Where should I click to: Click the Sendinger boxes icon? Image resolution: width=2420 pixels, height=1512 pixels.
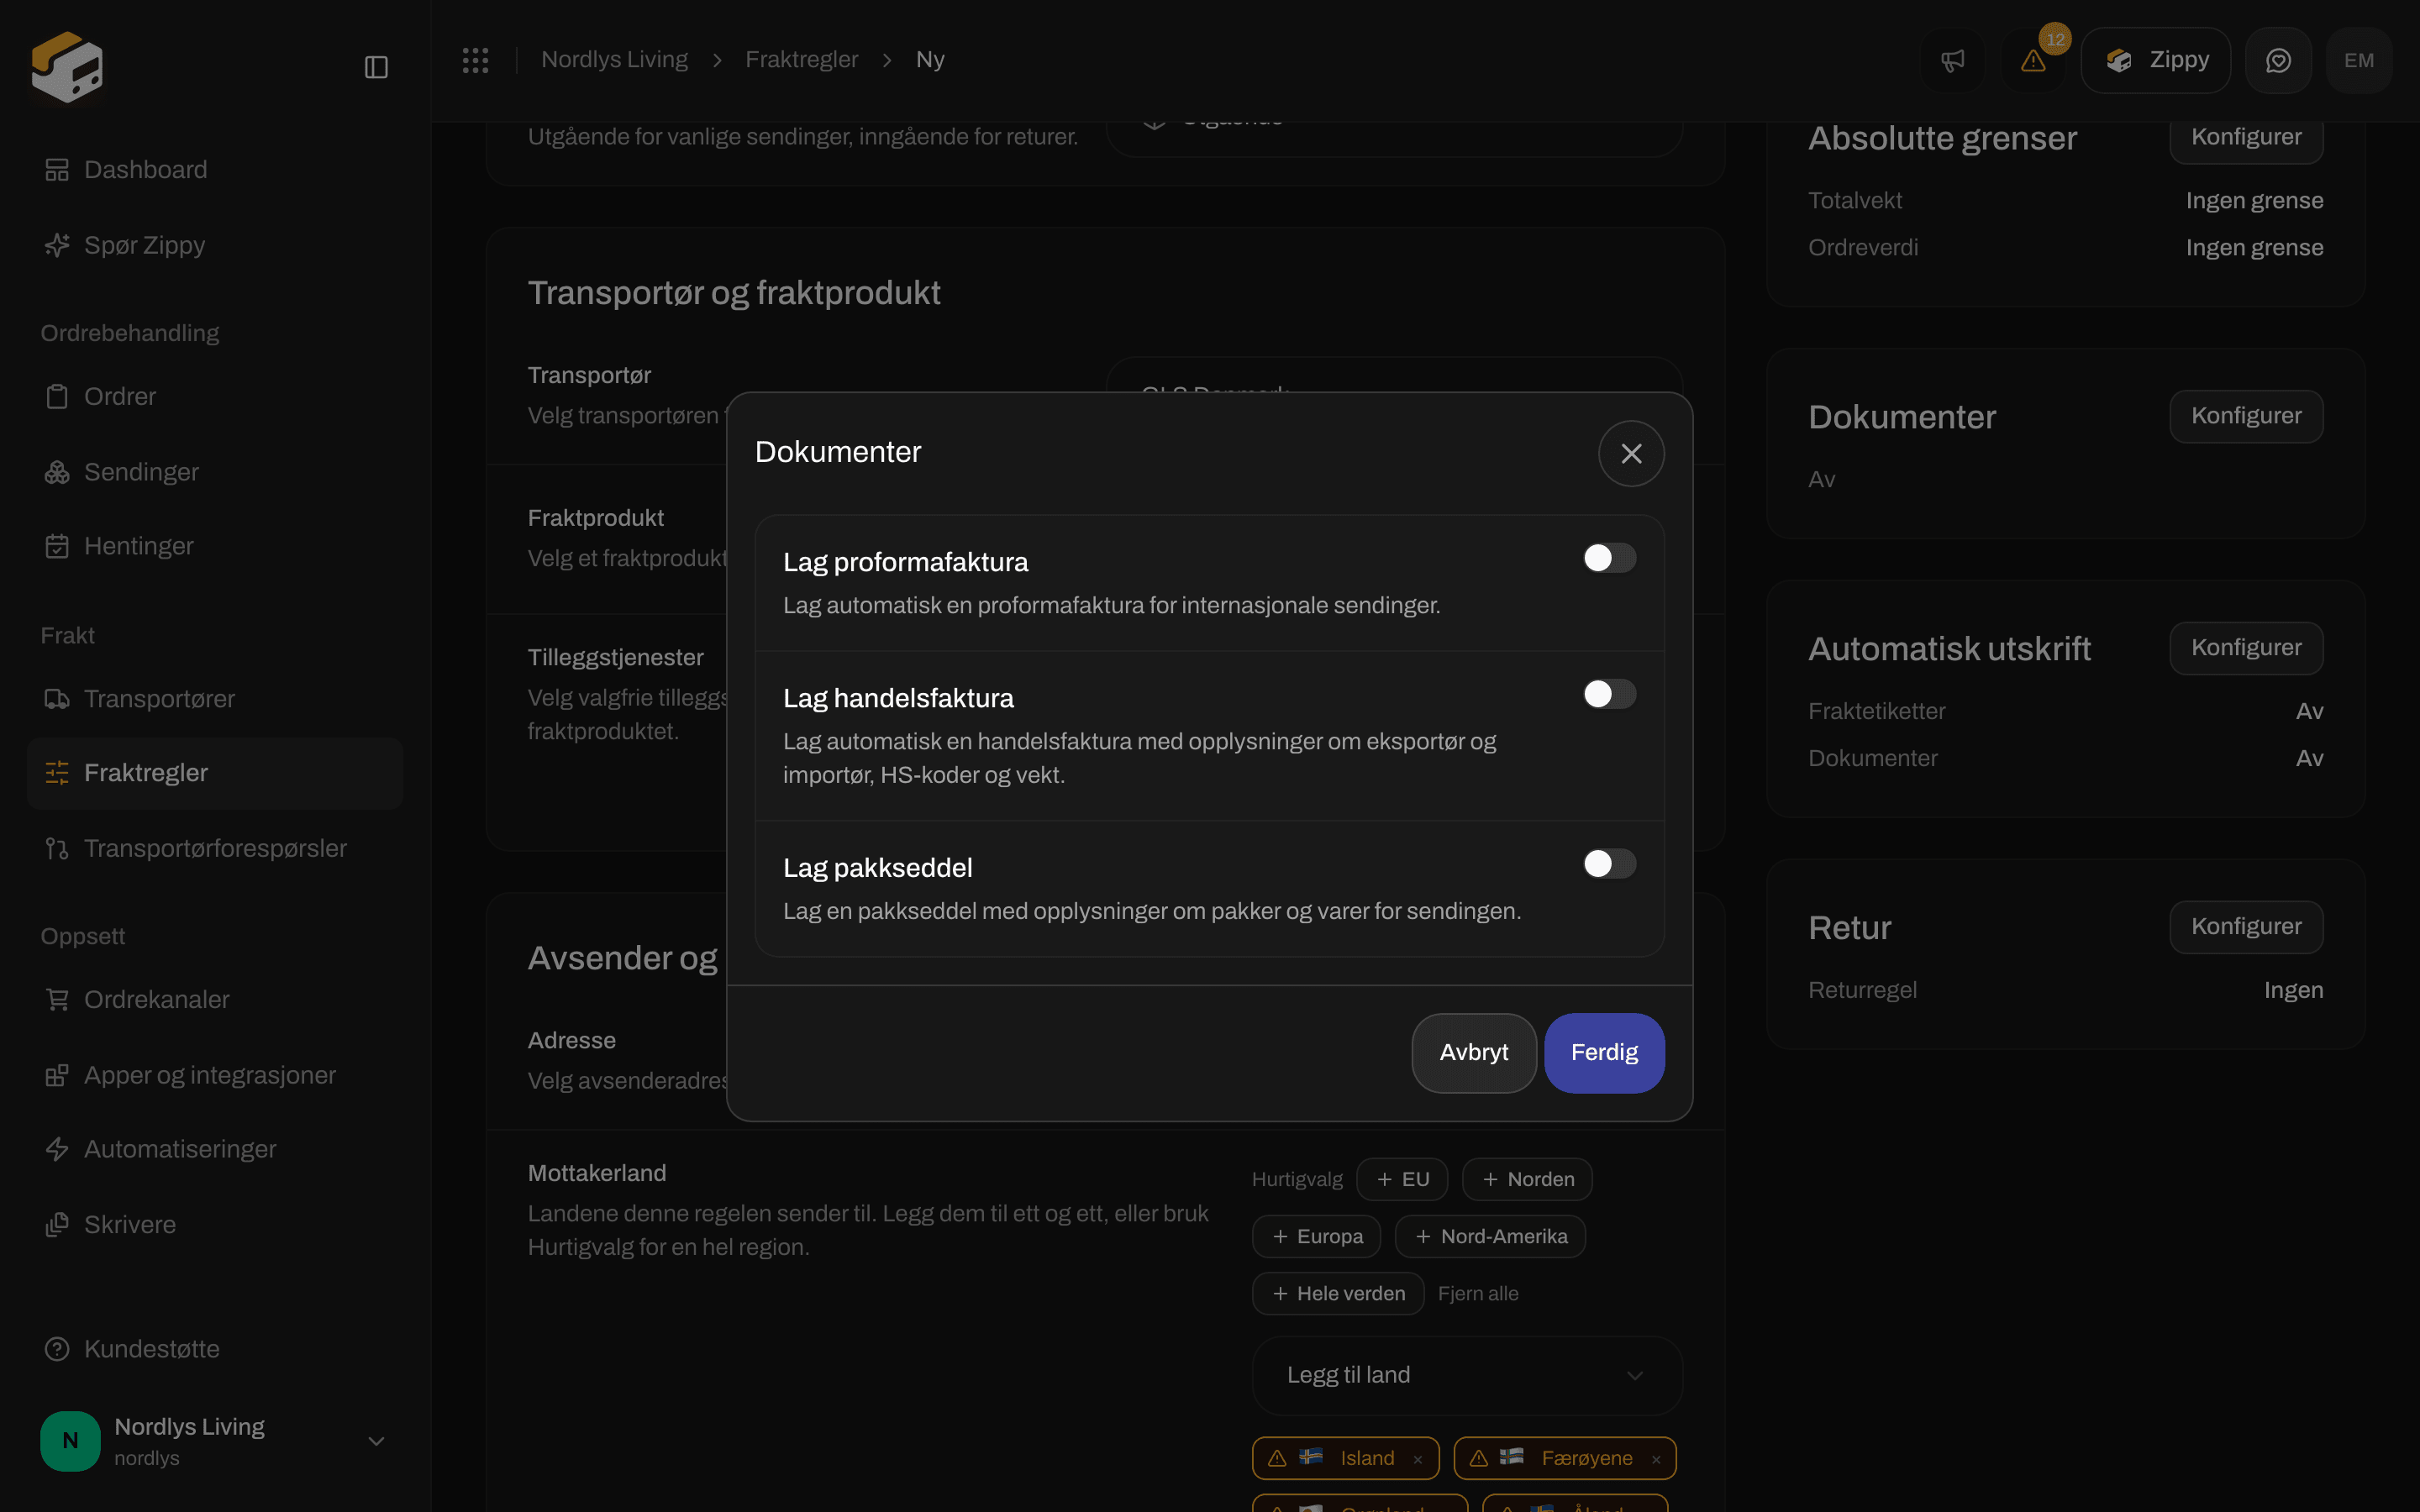click(x=57, y=472)
